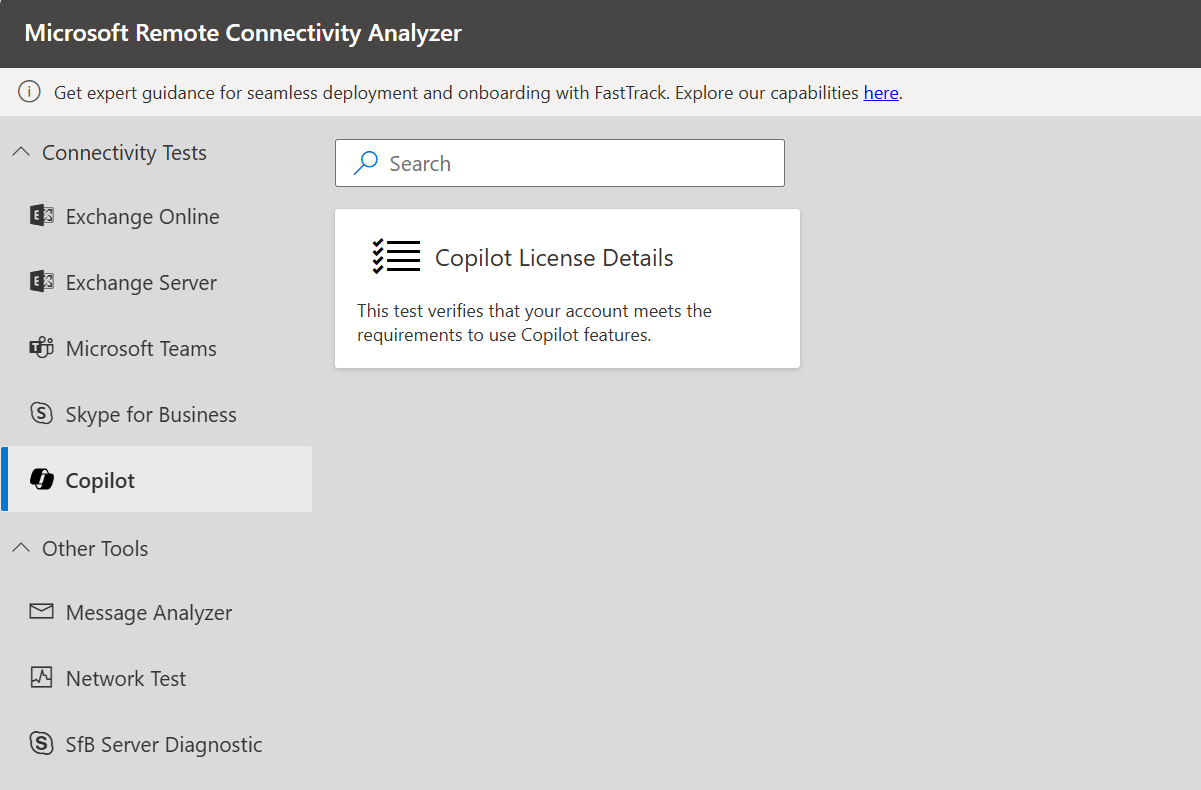Screen dimensions: 1201x790
Task: Collapse the Other Tools section
Action: pos(21,547)
